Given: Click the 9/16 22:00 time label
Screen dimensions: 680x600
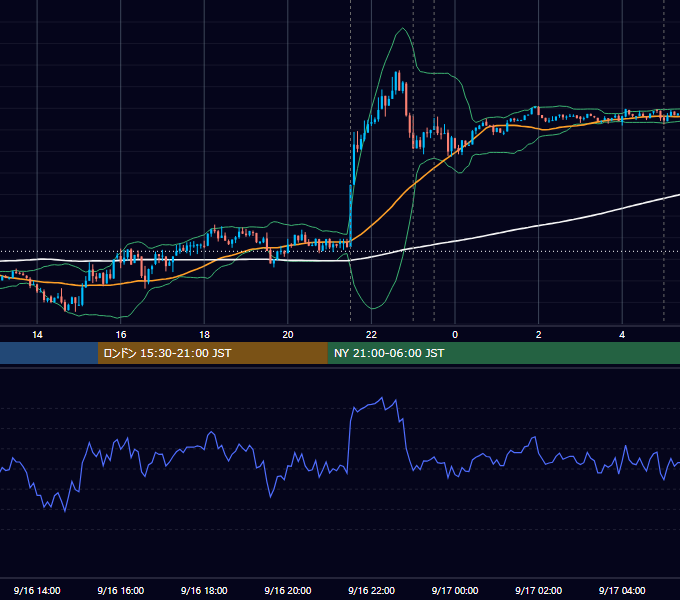Looking at the screenshot, I should 371,590.
